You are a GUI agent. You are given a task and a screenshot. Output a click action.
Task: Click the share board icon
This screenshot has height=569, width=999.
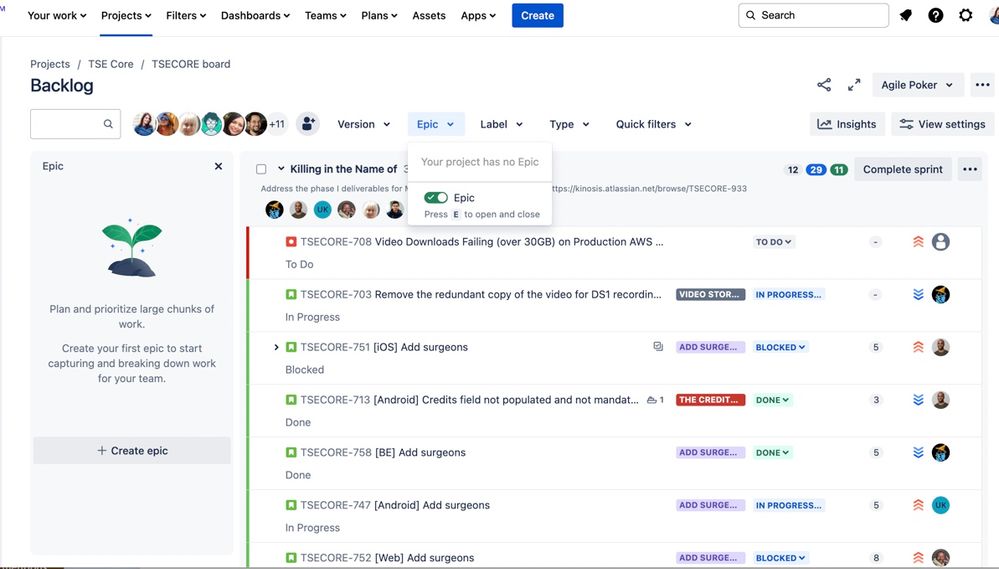pos(824,85)
